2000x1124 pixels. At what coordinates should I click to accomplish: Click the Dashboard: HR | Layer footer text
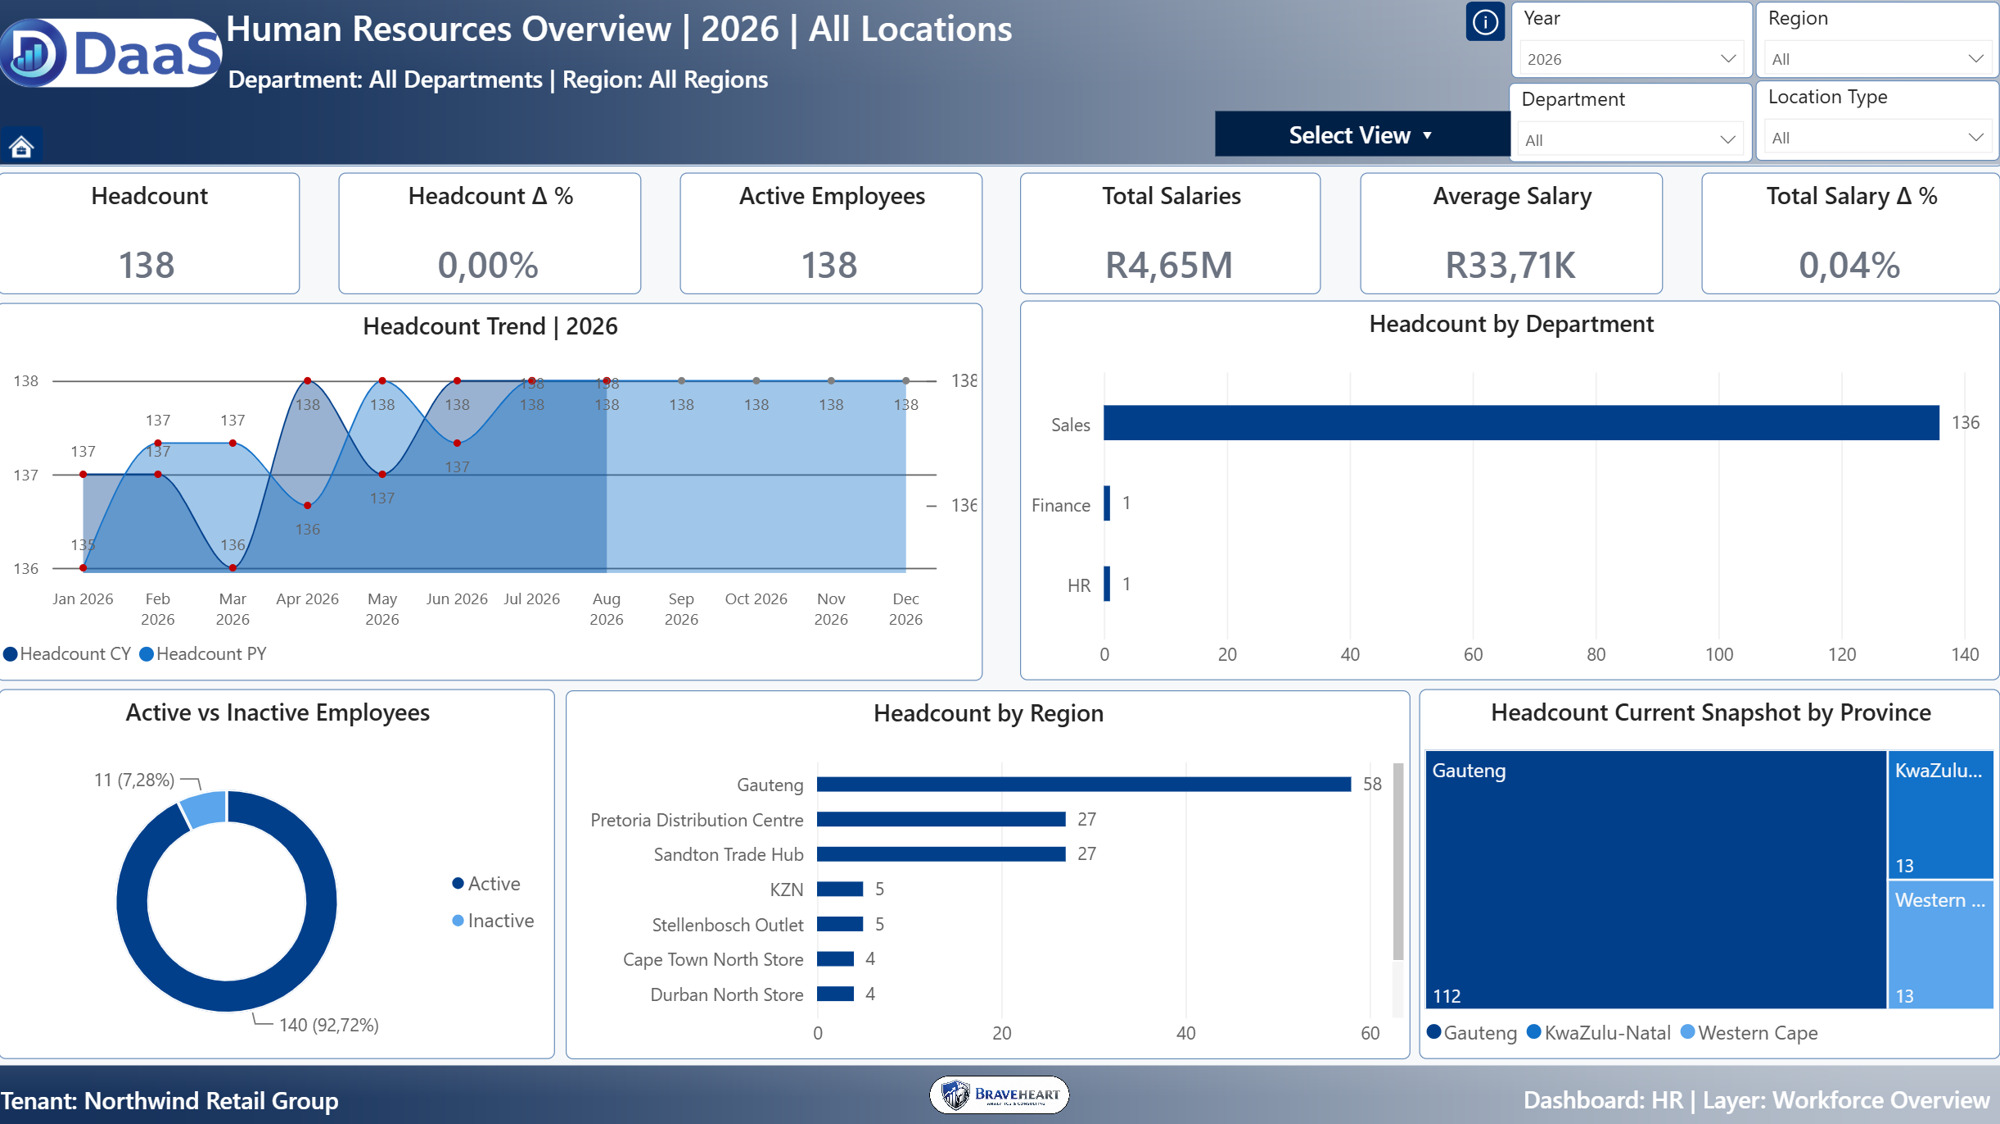tap(1756, 1101)
